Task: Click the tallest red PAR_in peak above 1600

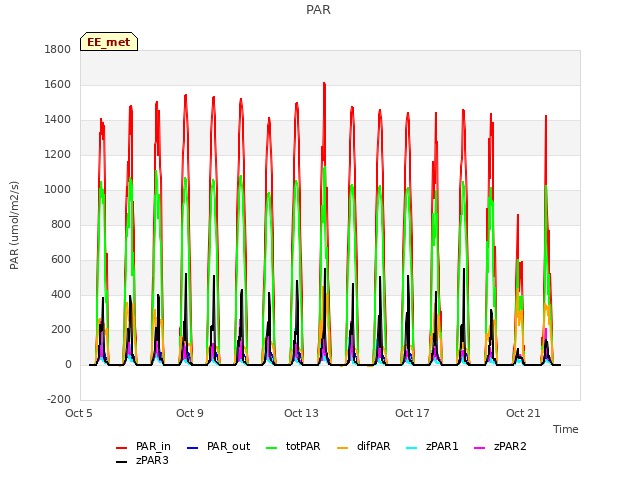Action: click(324, 84)
